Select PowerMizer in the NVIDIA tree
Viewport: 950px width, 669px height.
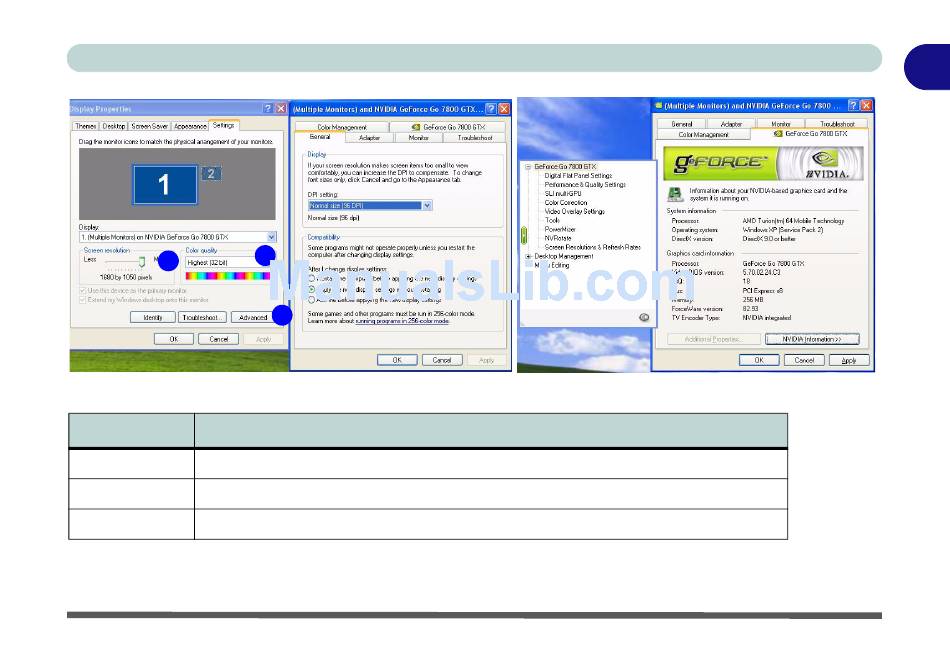tap(560, 230)
